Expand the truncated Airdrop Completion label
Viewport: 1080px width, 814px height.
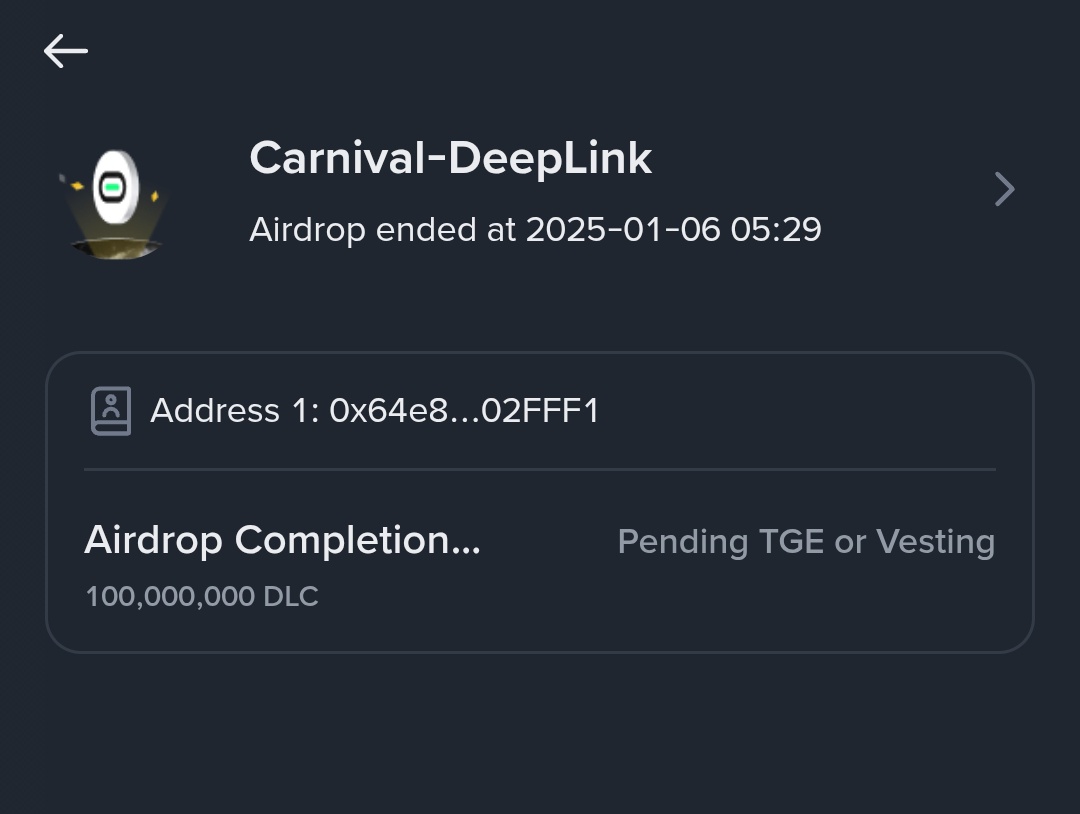282,541
